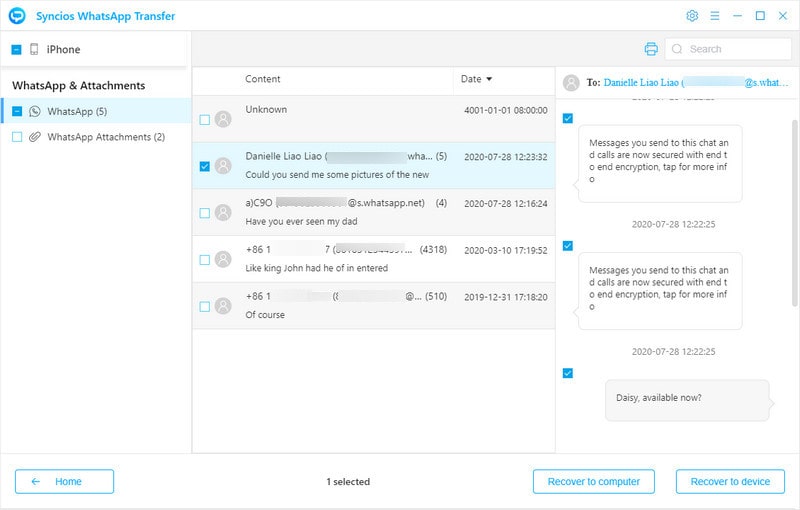Click date 2020-03-10 17:19:52

point(506,250)
